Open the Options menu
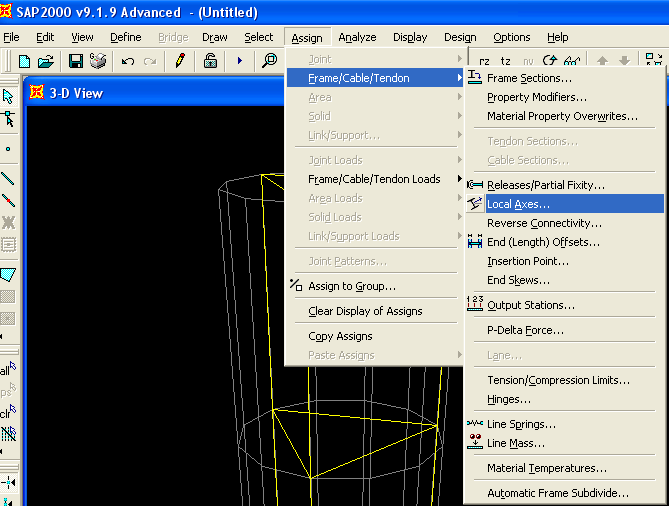Image resolution: width=669 pixels, height=506 pixels. pos(512,38)
